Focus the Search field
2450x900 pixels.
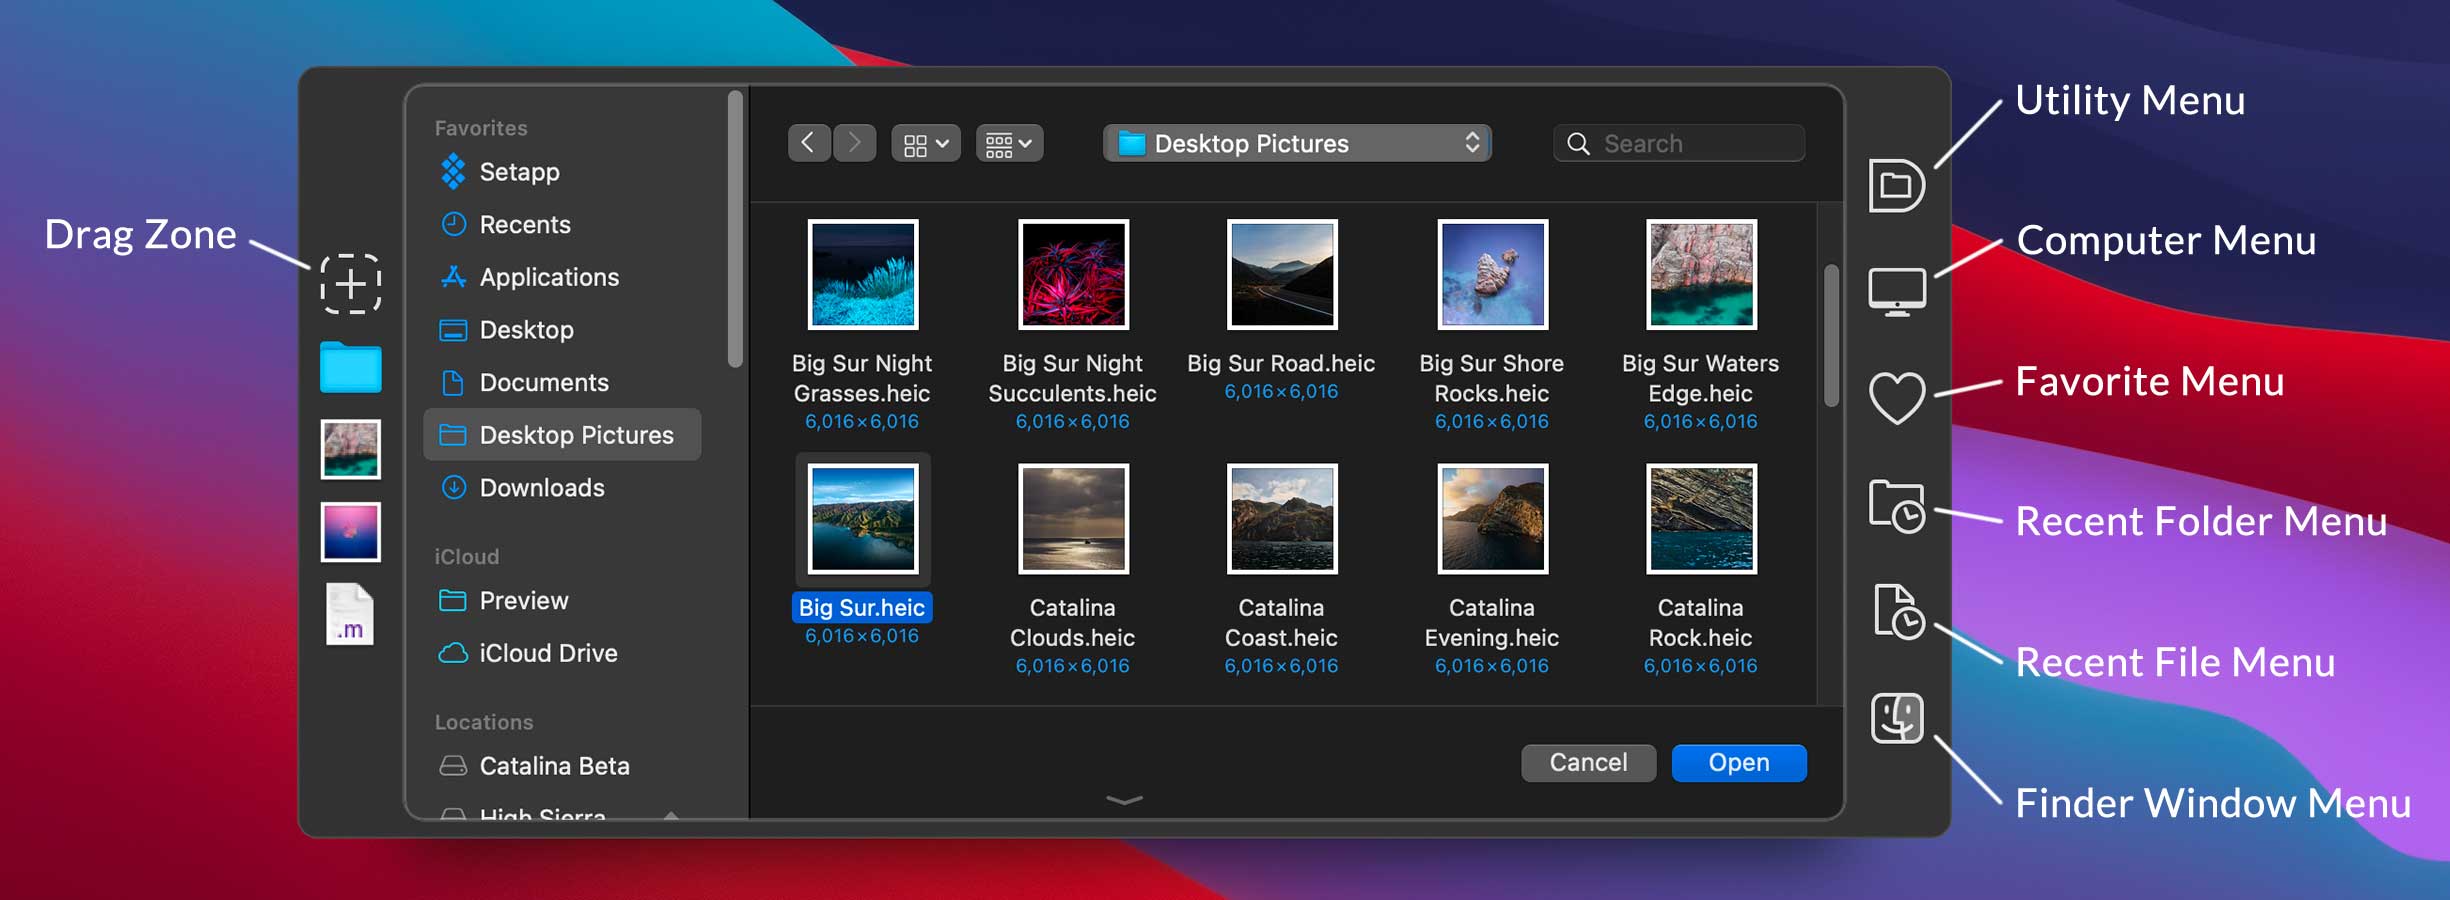click(1679, 143)
